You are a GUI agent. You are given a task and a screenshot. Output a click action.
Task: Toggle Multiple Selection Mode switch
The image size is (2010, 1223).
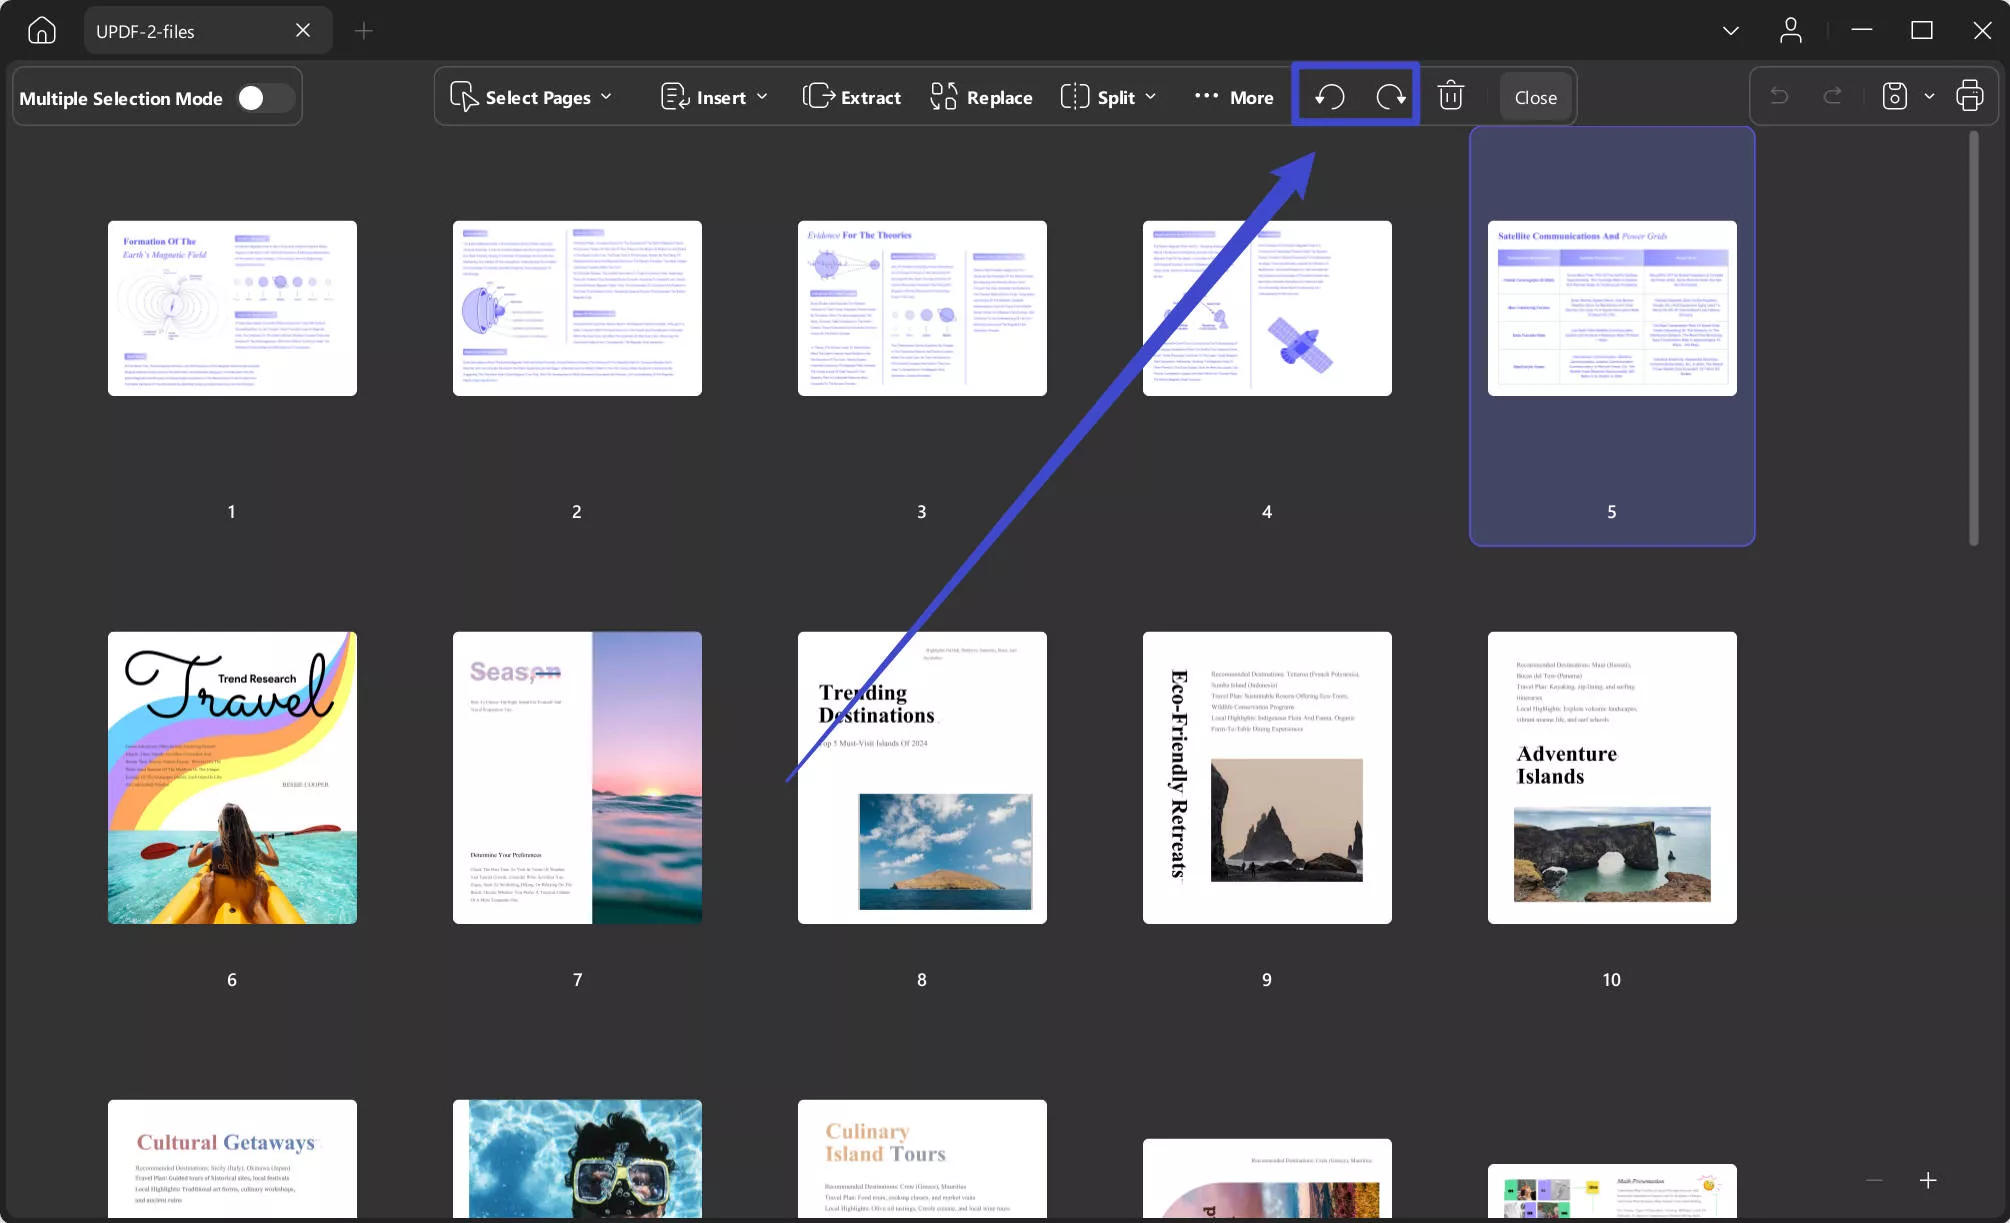265,98
